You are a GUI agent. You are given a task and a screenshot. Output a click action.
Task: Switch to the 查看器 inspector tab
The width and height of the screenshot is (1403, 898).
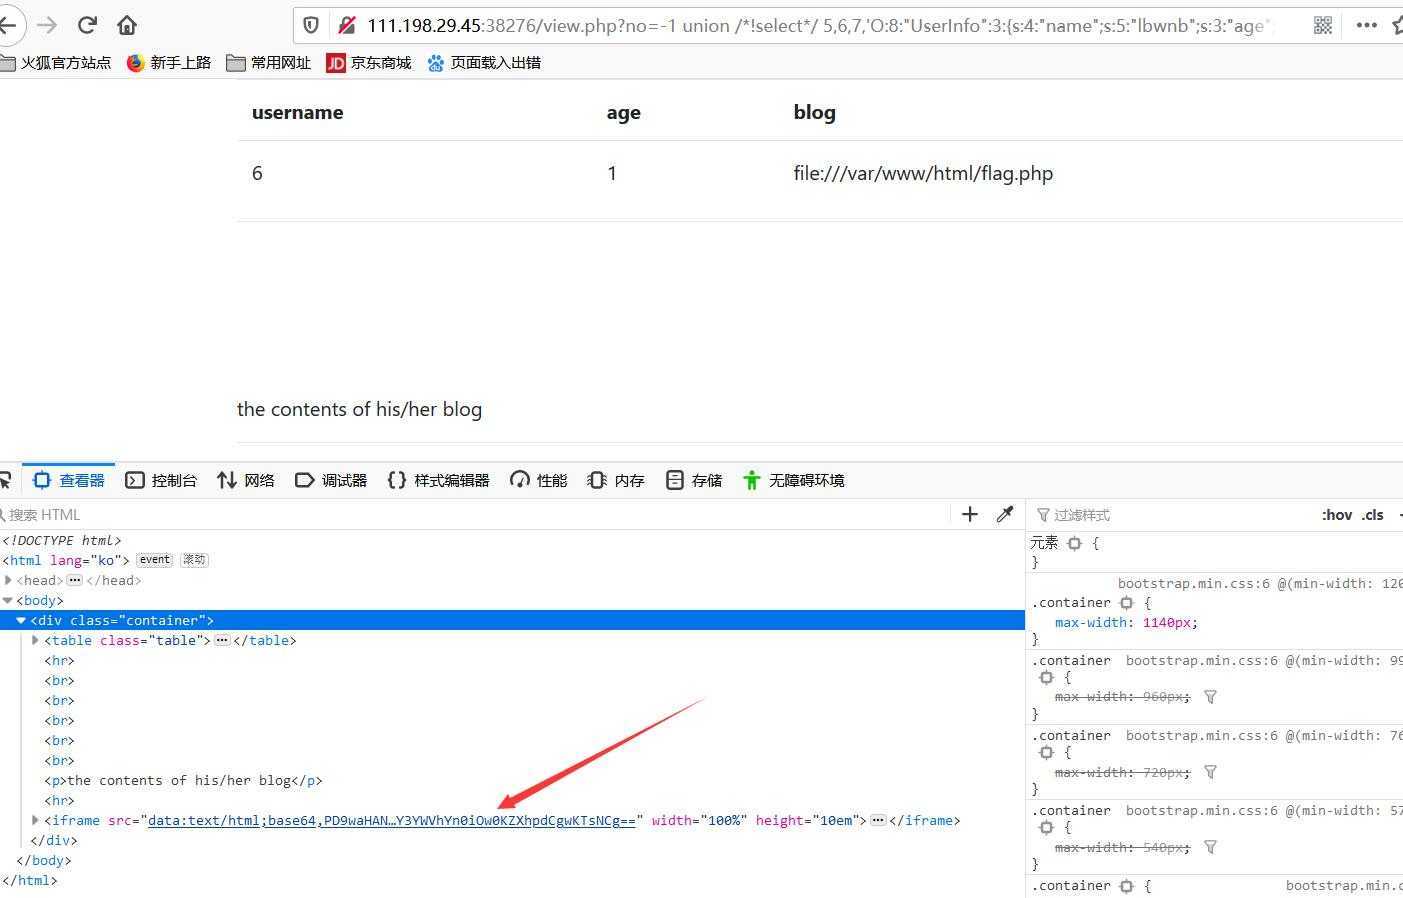pyautogui.click(x=69, y=480)
